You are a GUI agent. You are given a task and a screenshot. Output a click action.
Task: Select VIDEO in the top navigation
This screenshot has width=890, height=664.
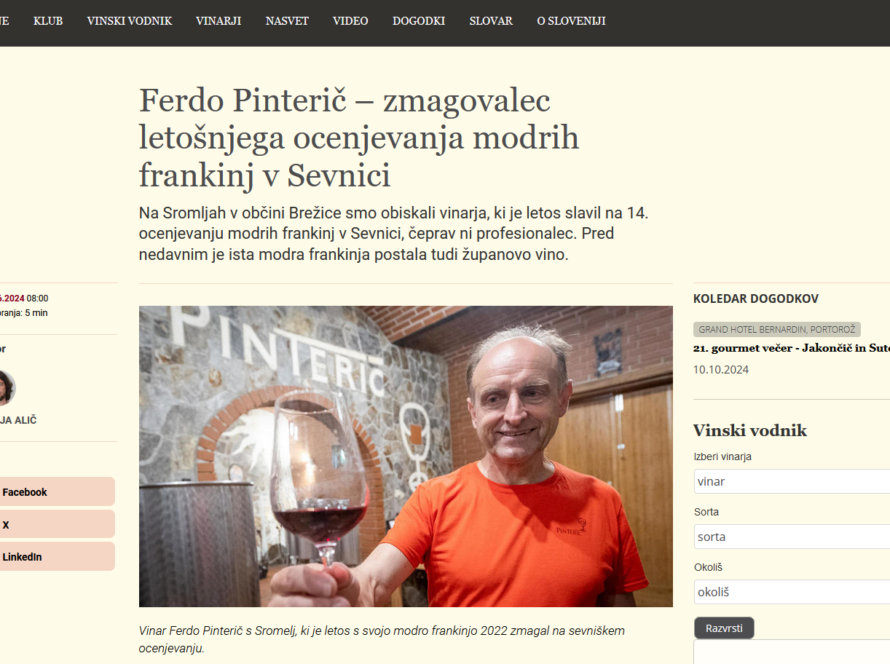350,21
